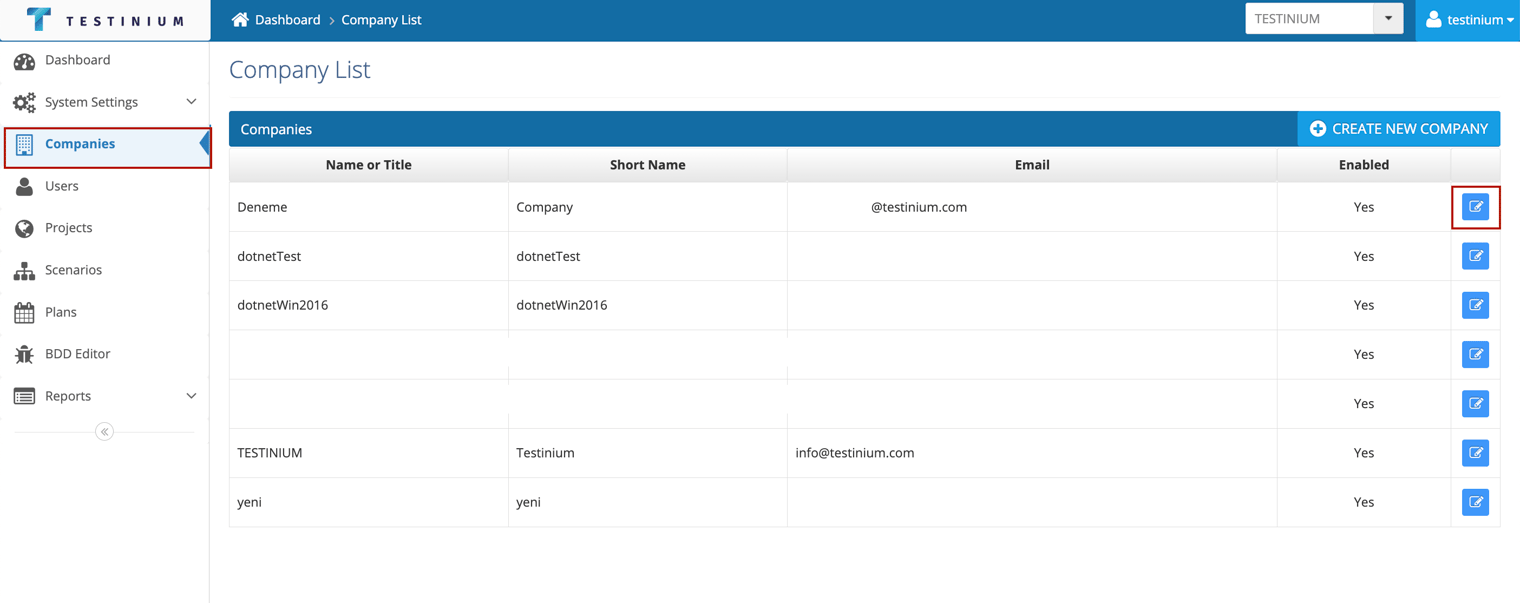Click the Reports list icon

pyautogui.click(x=24, y=396)
